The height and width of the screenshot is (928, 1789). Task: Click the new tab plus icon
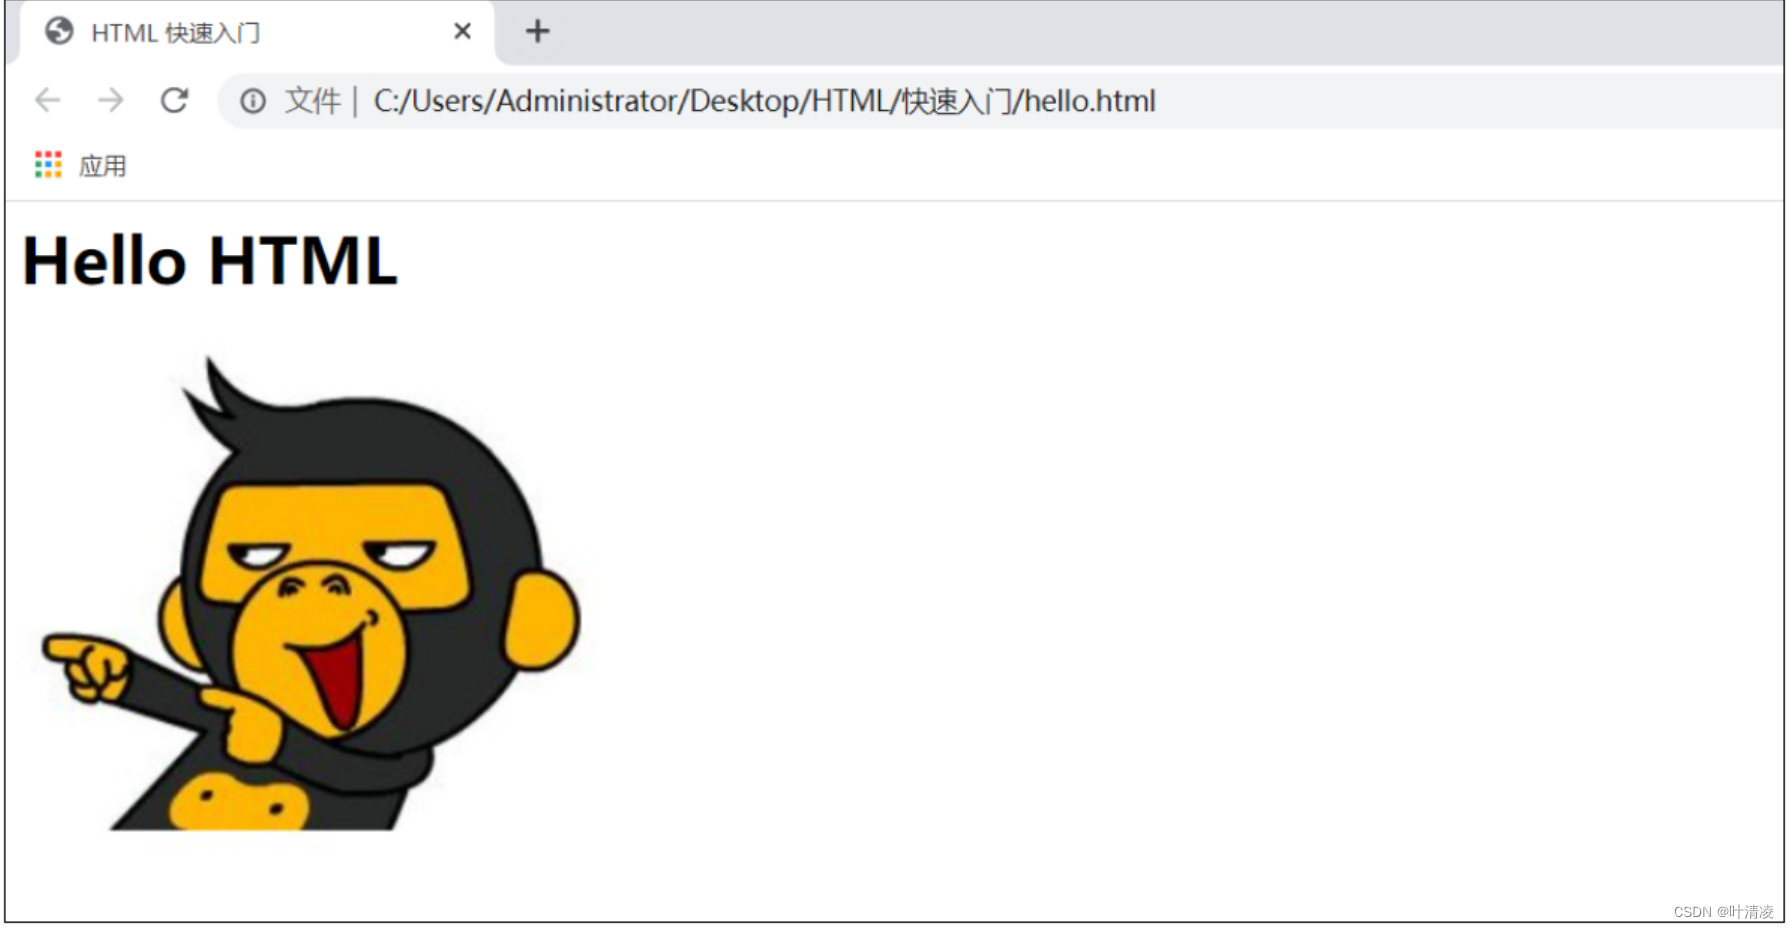pos(537,31)
